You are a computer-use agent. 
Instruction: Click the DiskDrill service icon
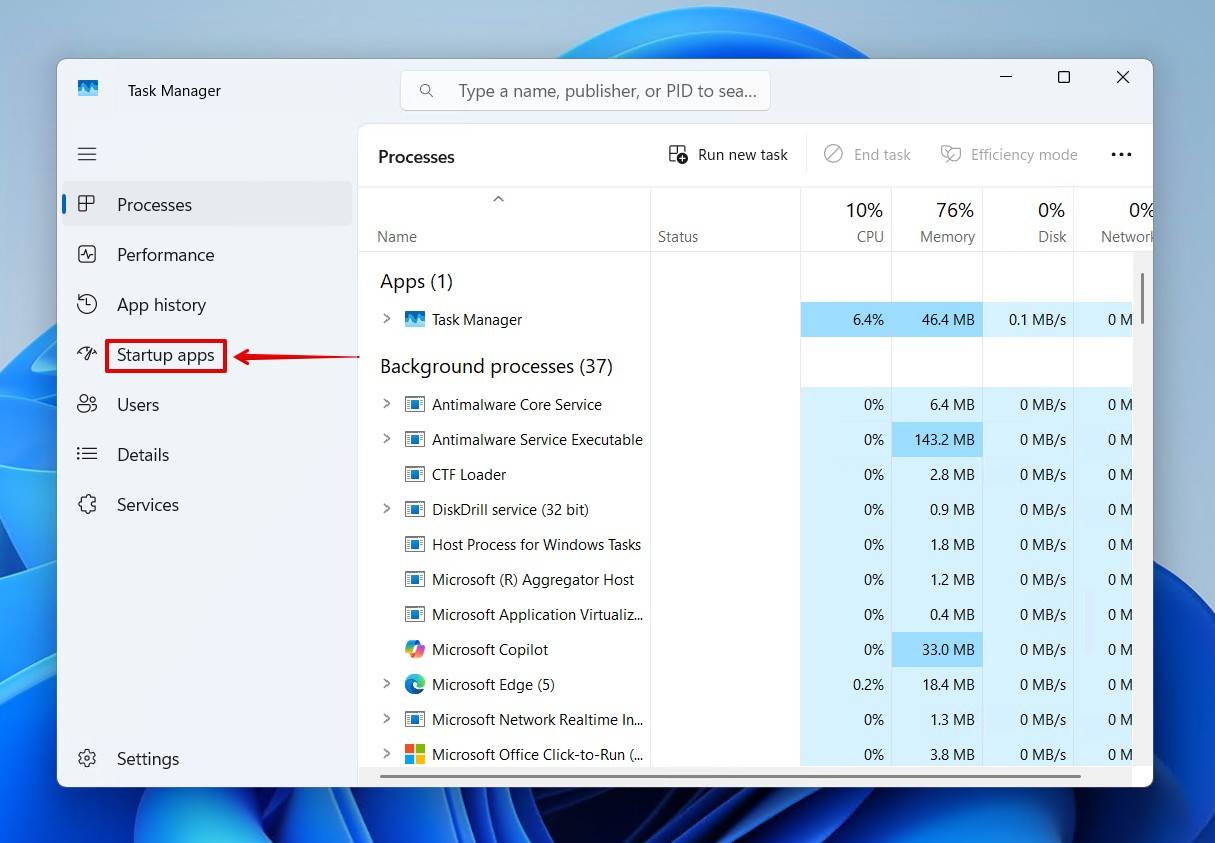click(415, 509)
